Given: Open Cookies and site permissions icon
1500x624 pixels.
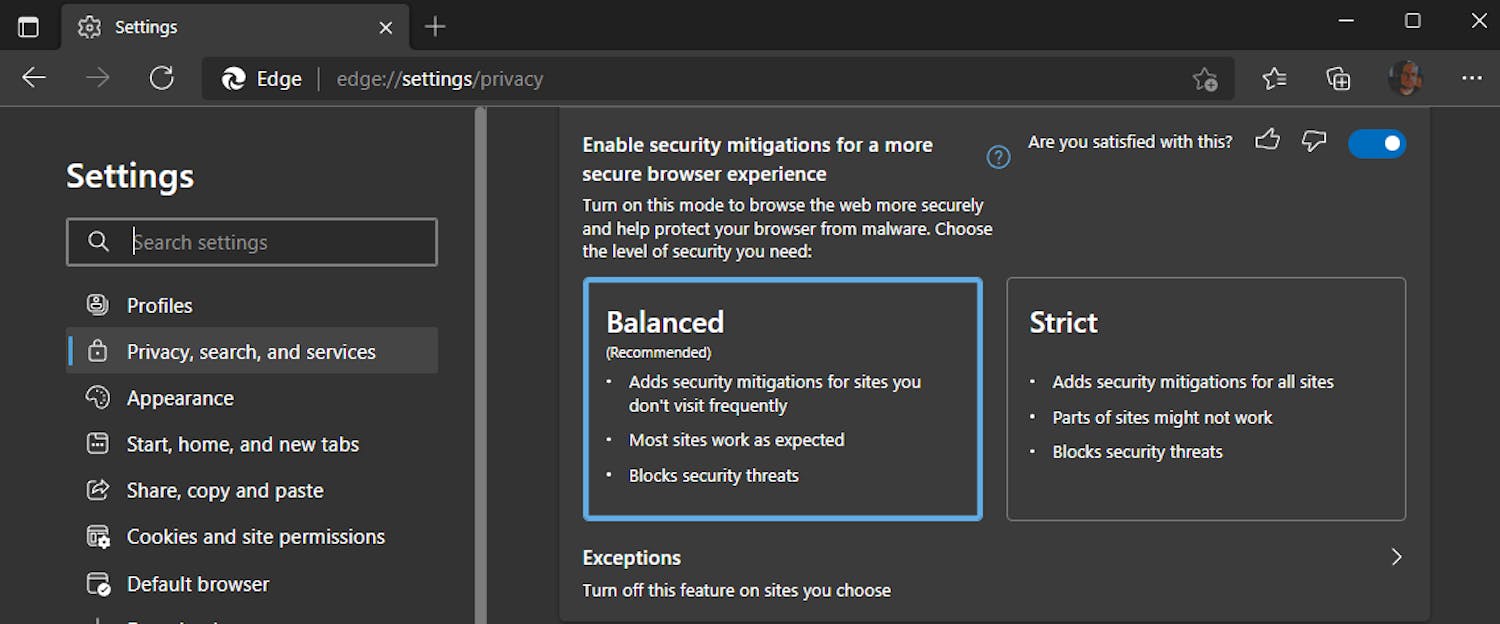Looking at the screenshot, I should (98, 536).
